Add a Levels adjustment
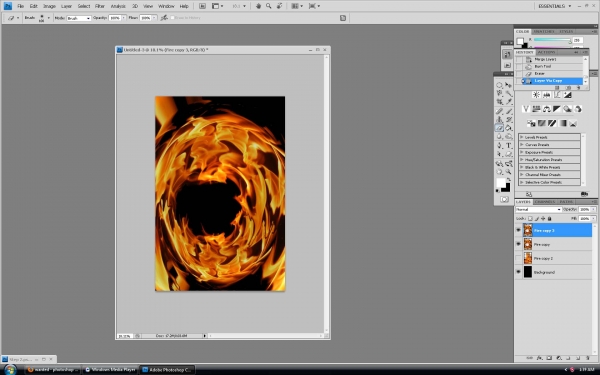This screenshot has width=600, height=375. coord(546,95)
